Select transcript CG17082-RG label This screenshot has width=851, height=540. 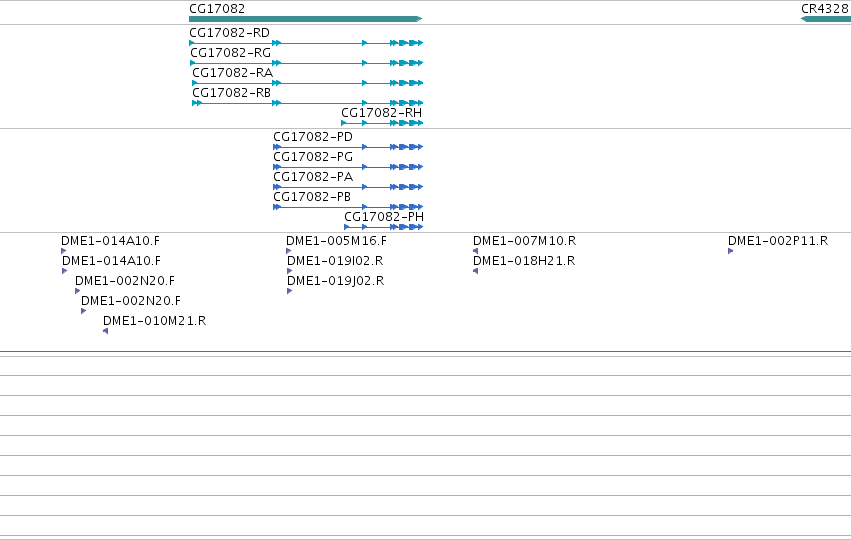point(231,53)
